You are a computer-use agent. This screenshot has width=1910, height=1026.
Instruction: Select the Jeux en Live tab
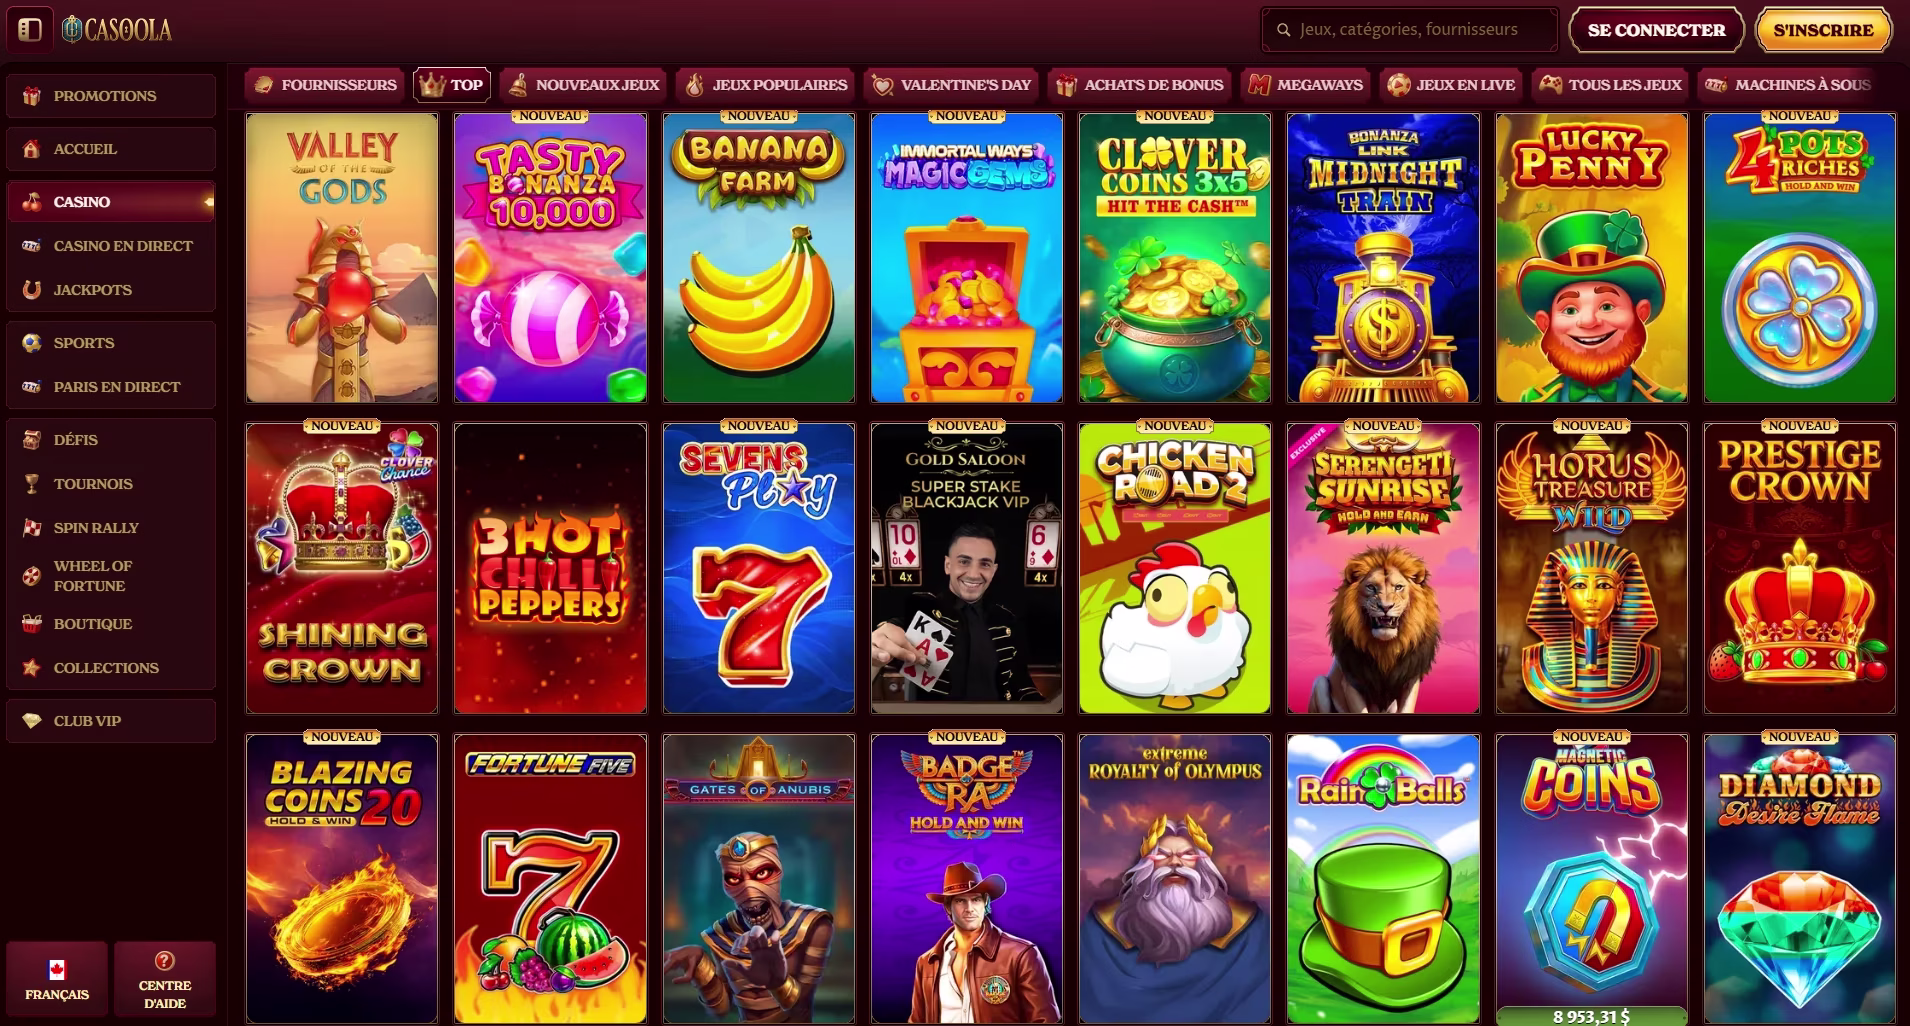click(x=1451, y=85)
